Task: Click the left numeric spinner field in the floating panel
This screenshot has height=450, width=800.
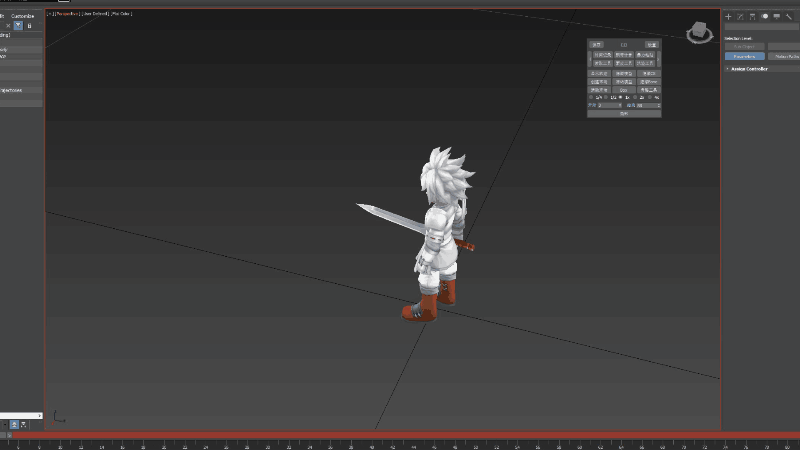Action: click(610, 105)
